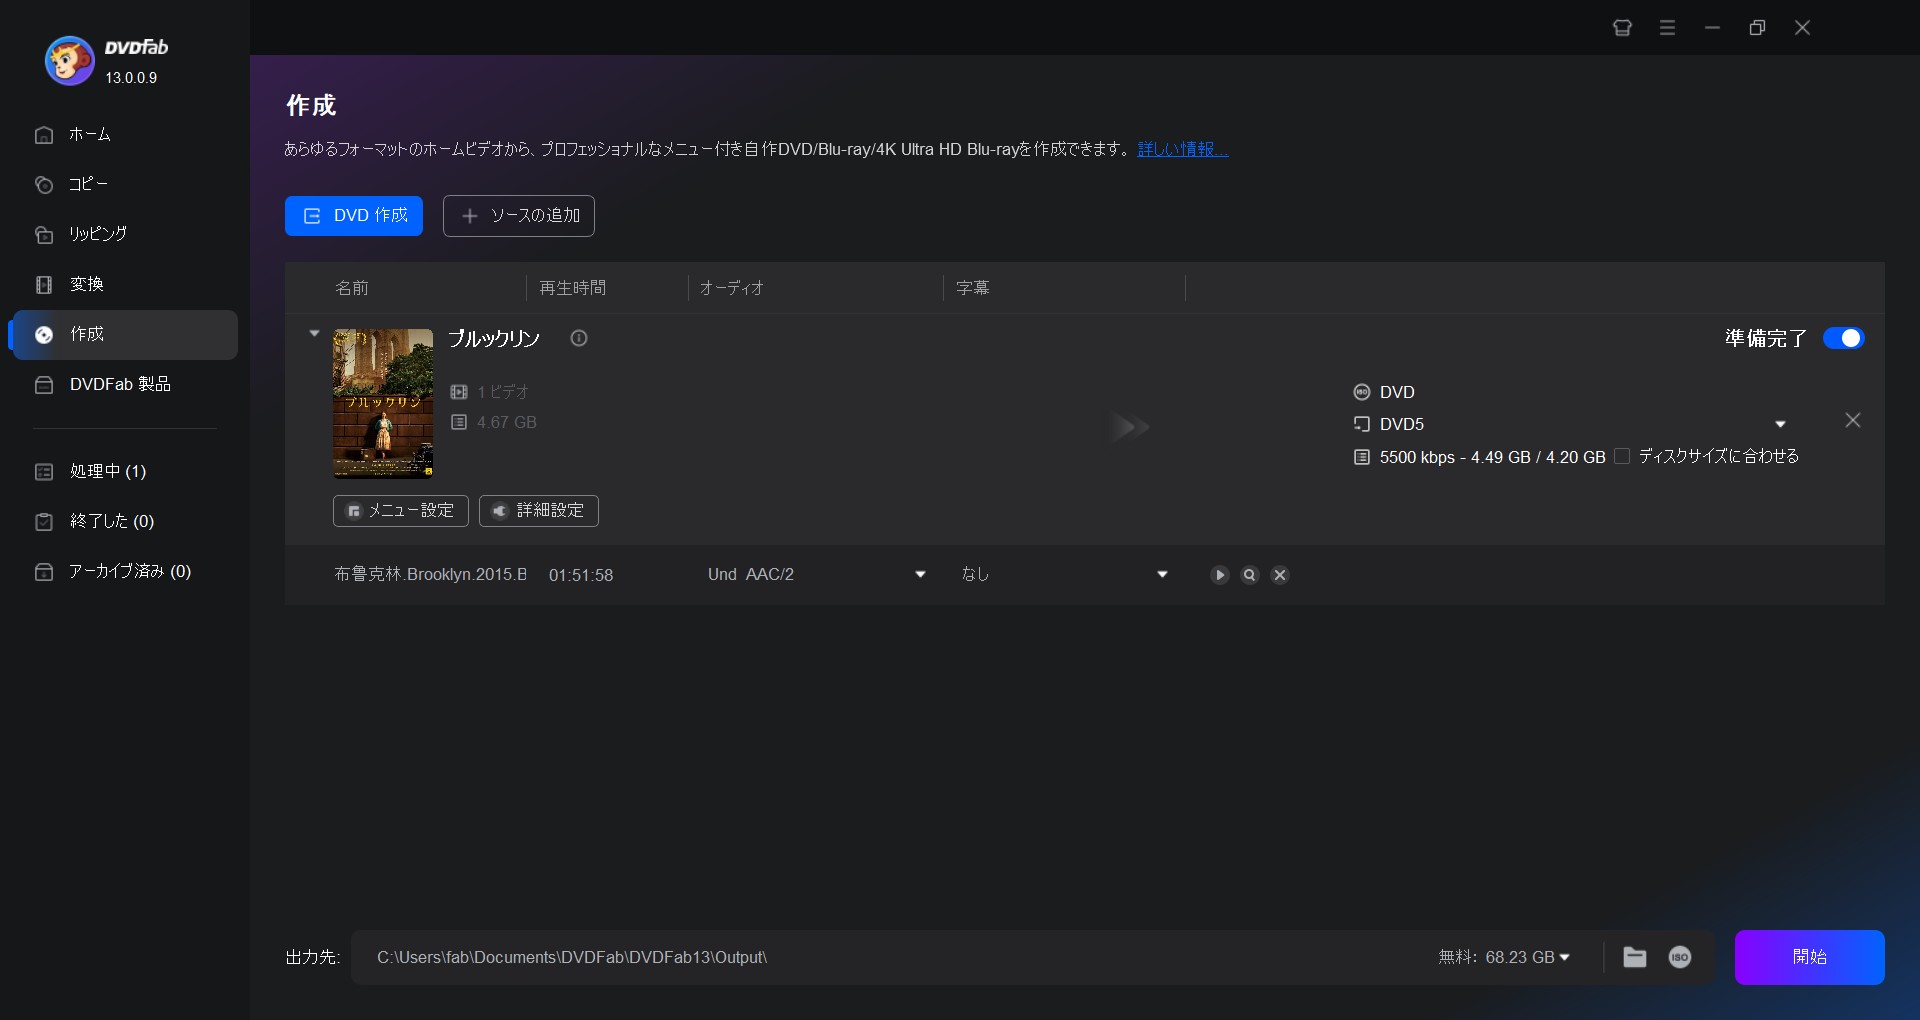The image size is (1920, 1020).
Task: Remove the file with the round X icon
Action: (x=1279, y=575)
